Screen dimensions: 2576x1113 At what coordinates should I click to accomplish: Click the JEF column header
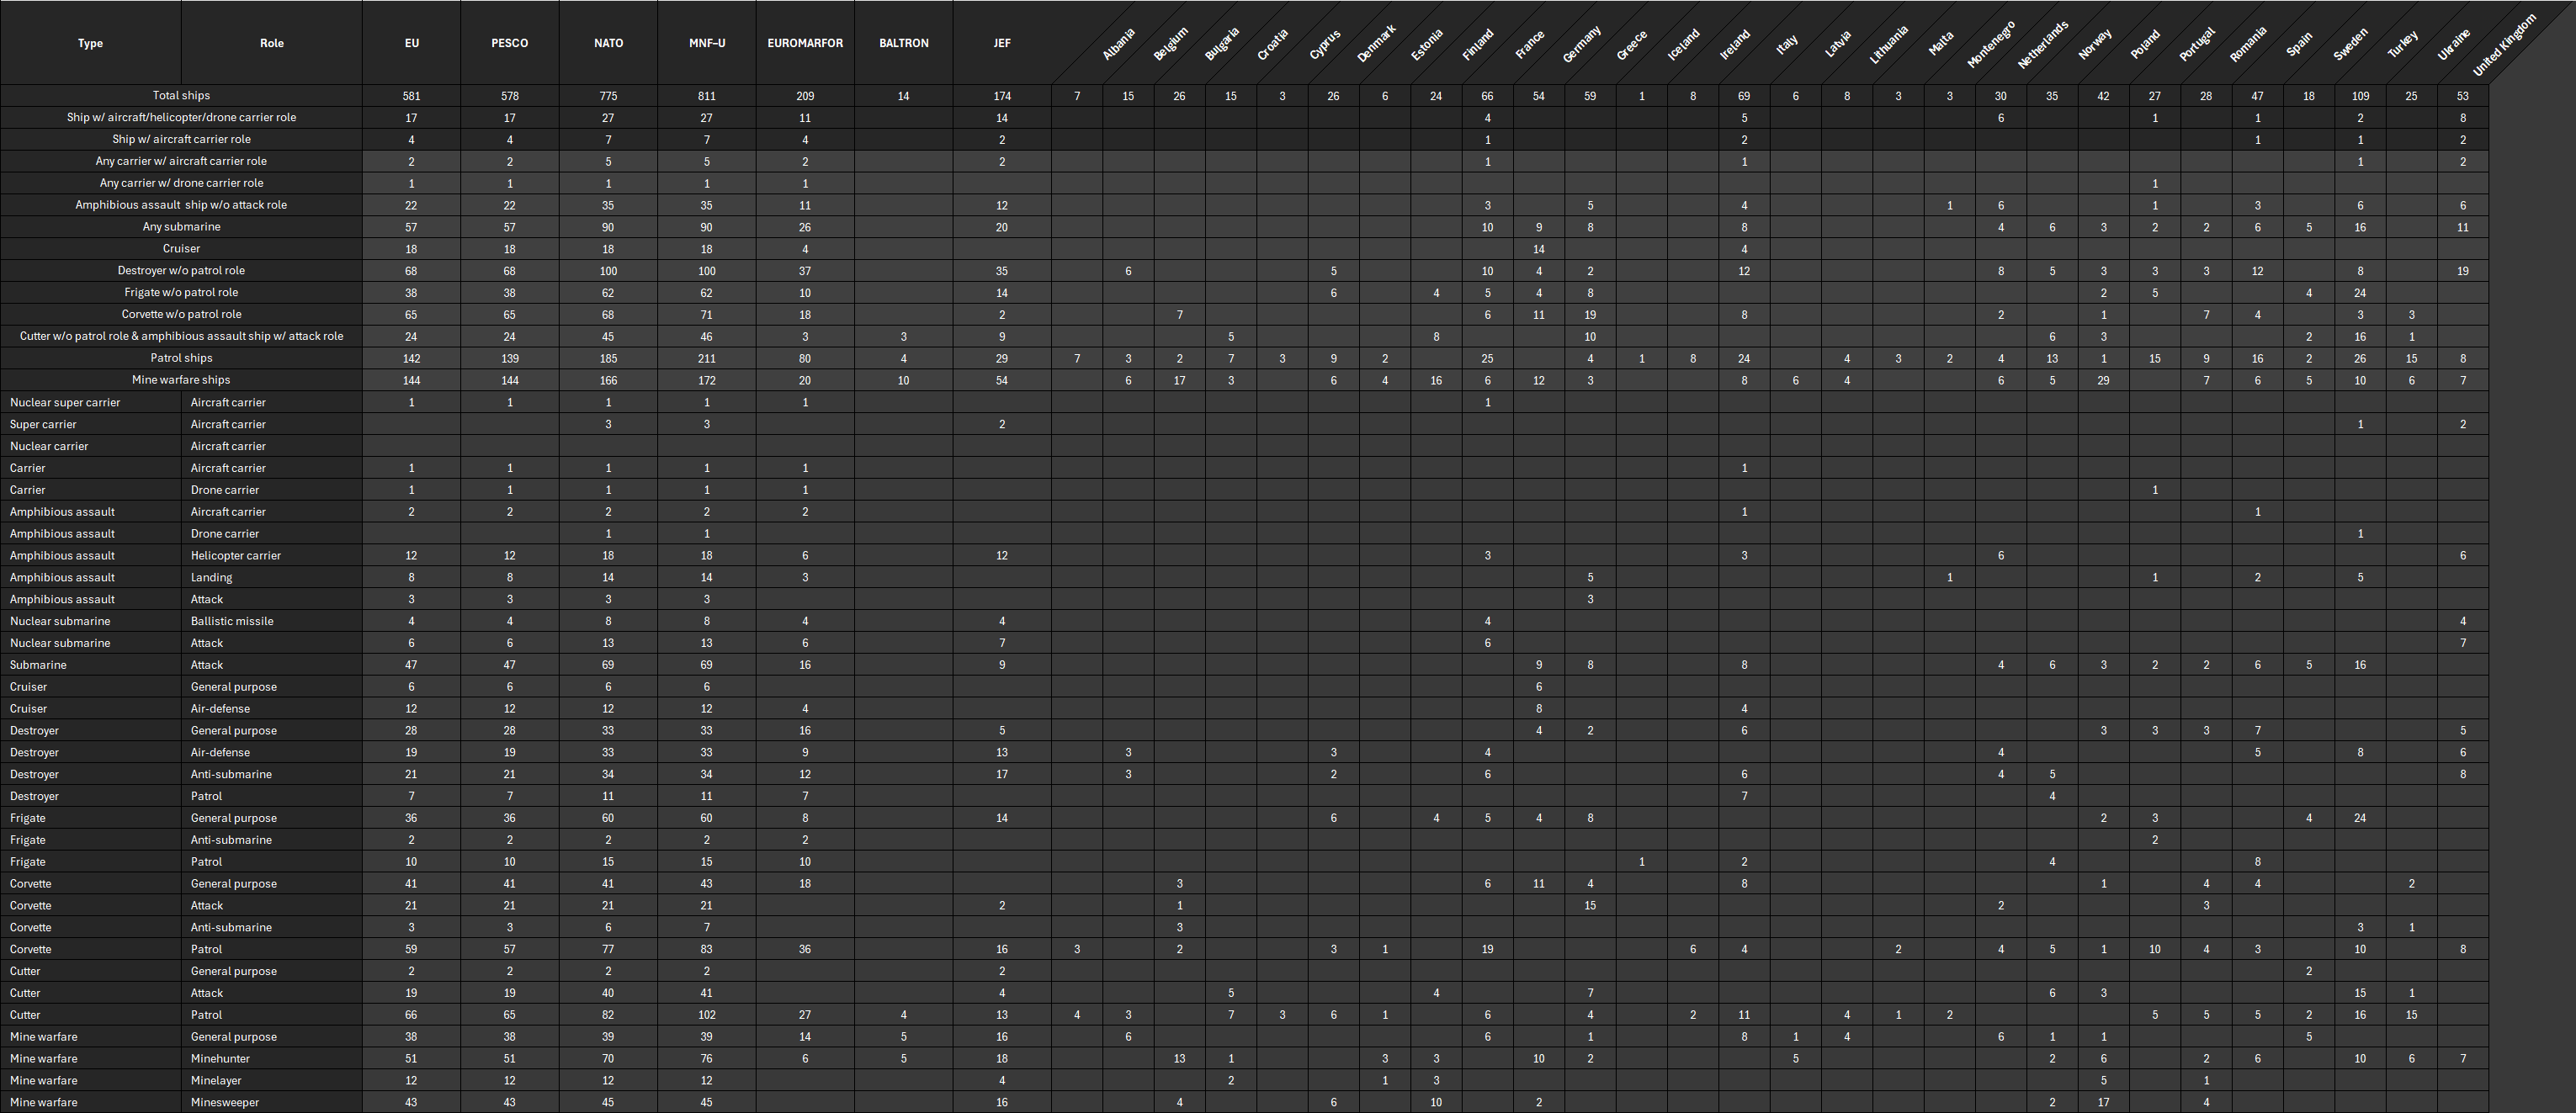point(1001,43)
